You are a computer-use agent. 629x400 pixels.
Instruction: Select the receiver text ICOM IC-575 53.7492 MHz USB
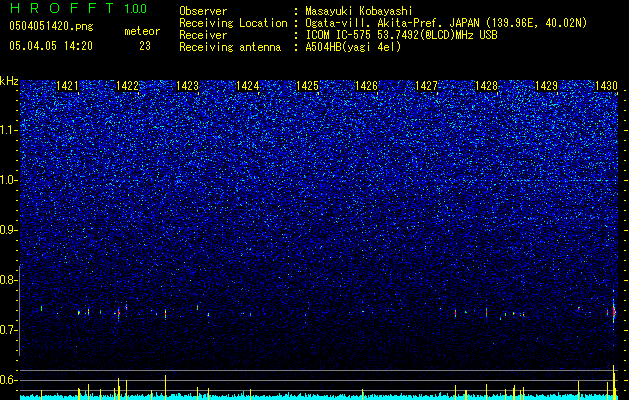point(401,35)
